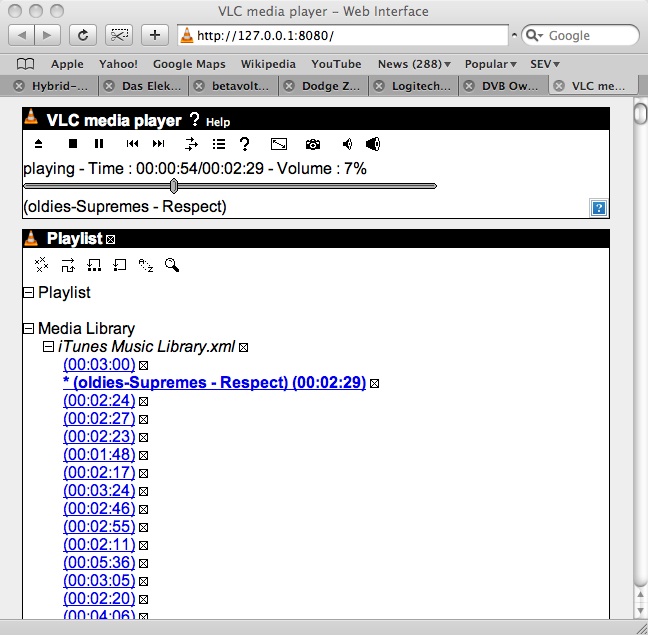Collapse iTunes Music Library.xml node
This screenshot has height=635, width=648.
coord(48,347)
